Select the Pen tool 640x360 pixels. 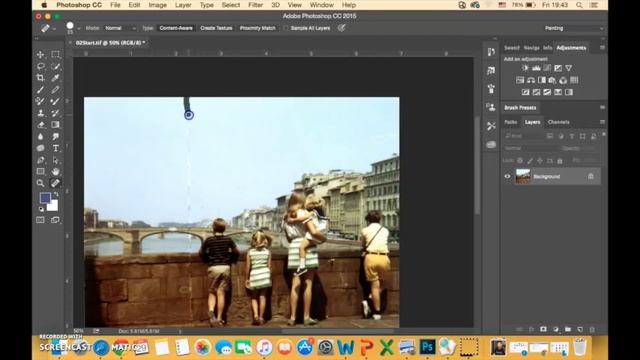(40, 160)
